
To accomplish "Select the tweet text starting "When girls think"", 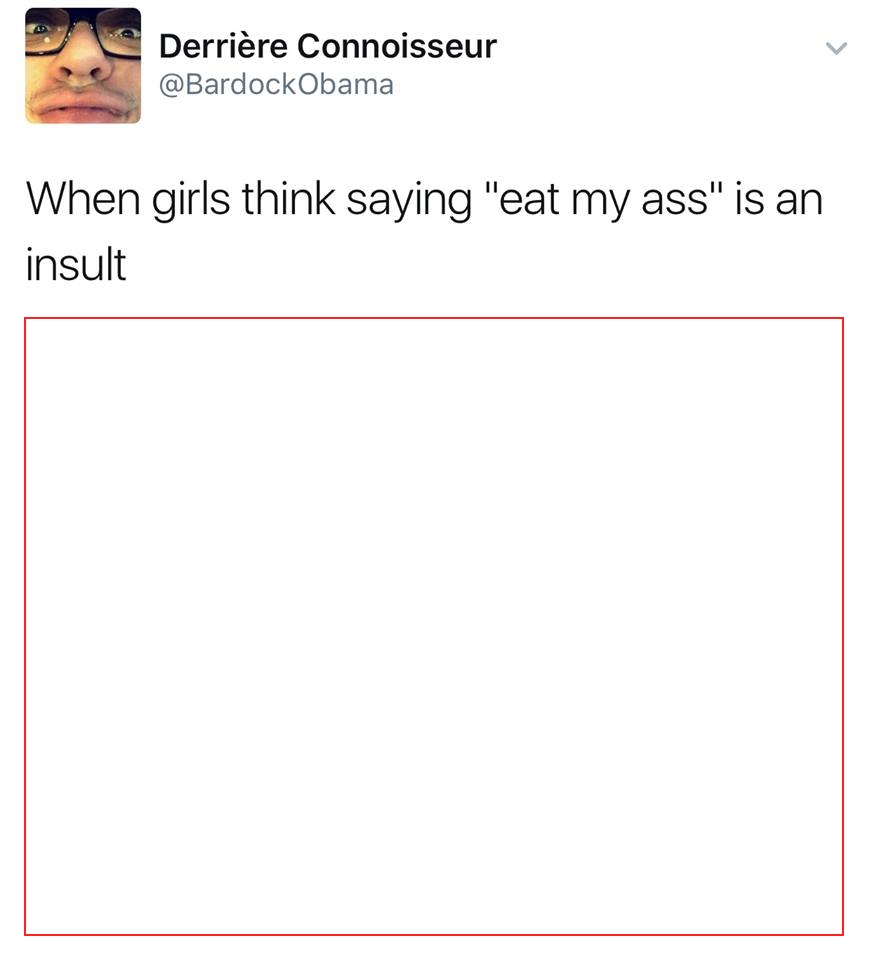I will click(x=424, y=231).
